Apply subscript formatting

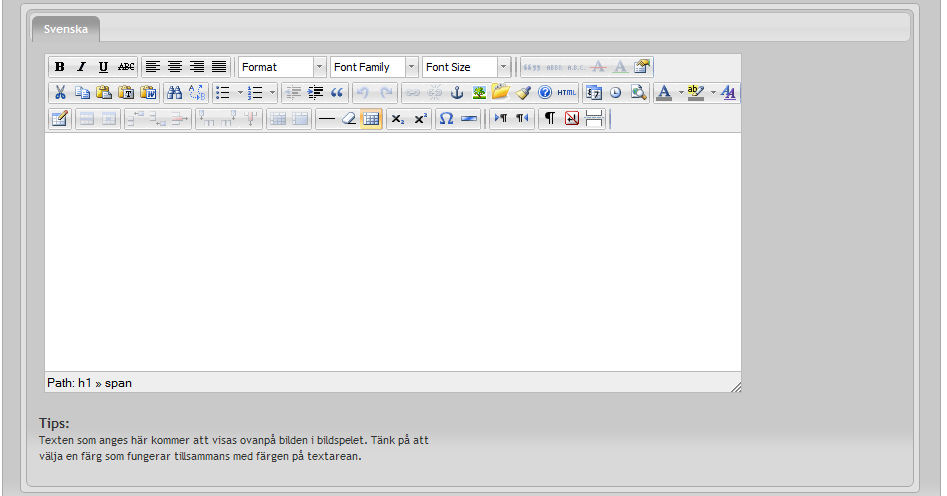tap(397, 119)
